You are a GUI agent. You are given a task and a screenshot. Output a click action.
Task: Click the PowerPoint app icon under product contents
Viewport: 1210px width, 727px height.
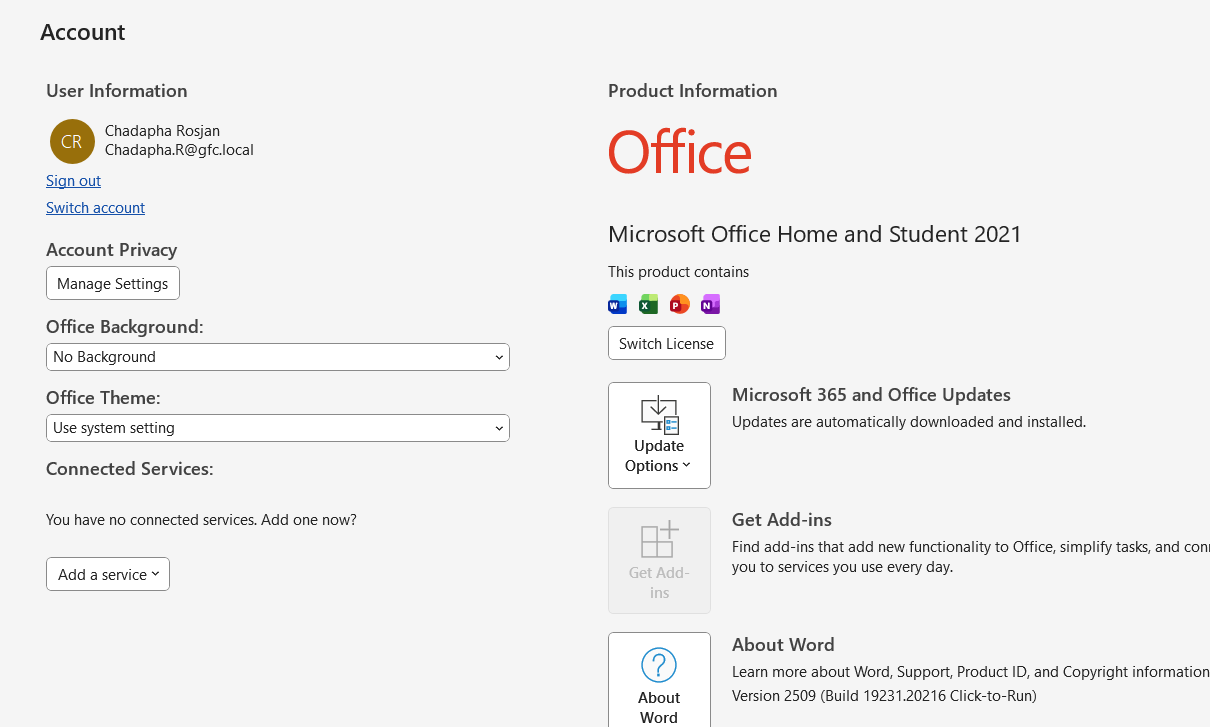click(679, 304)
